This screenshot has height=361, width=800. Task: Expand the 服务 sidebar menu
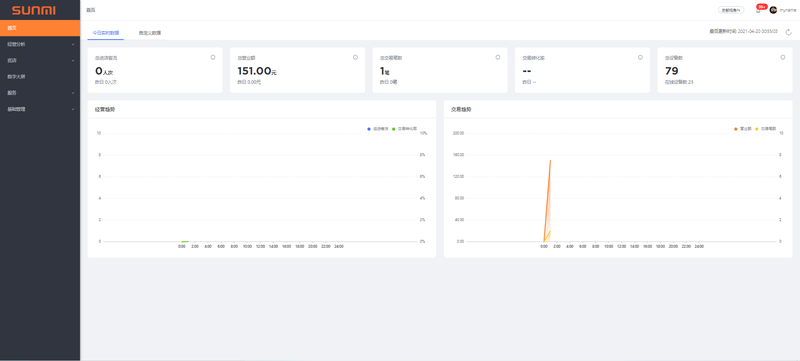coord(40,93)
